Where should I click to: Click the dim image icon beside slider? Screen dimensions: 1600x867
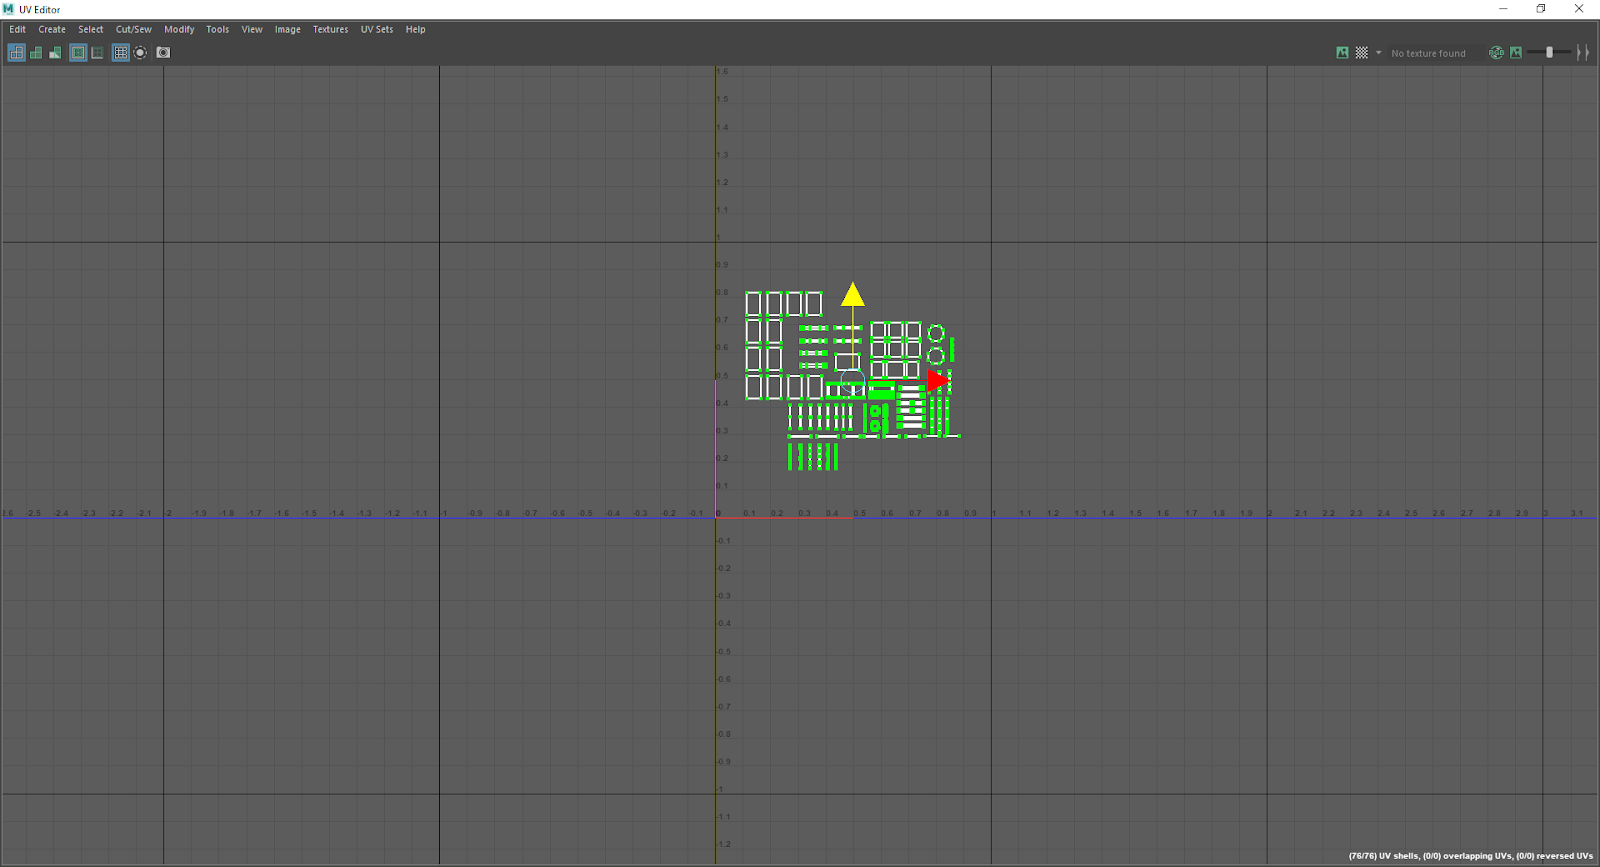point(1516,53)
